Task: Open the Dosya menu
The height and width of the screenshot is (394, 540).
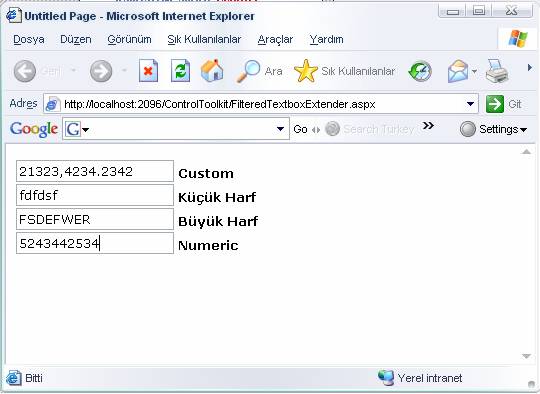Action: click(x=29, y=39)
